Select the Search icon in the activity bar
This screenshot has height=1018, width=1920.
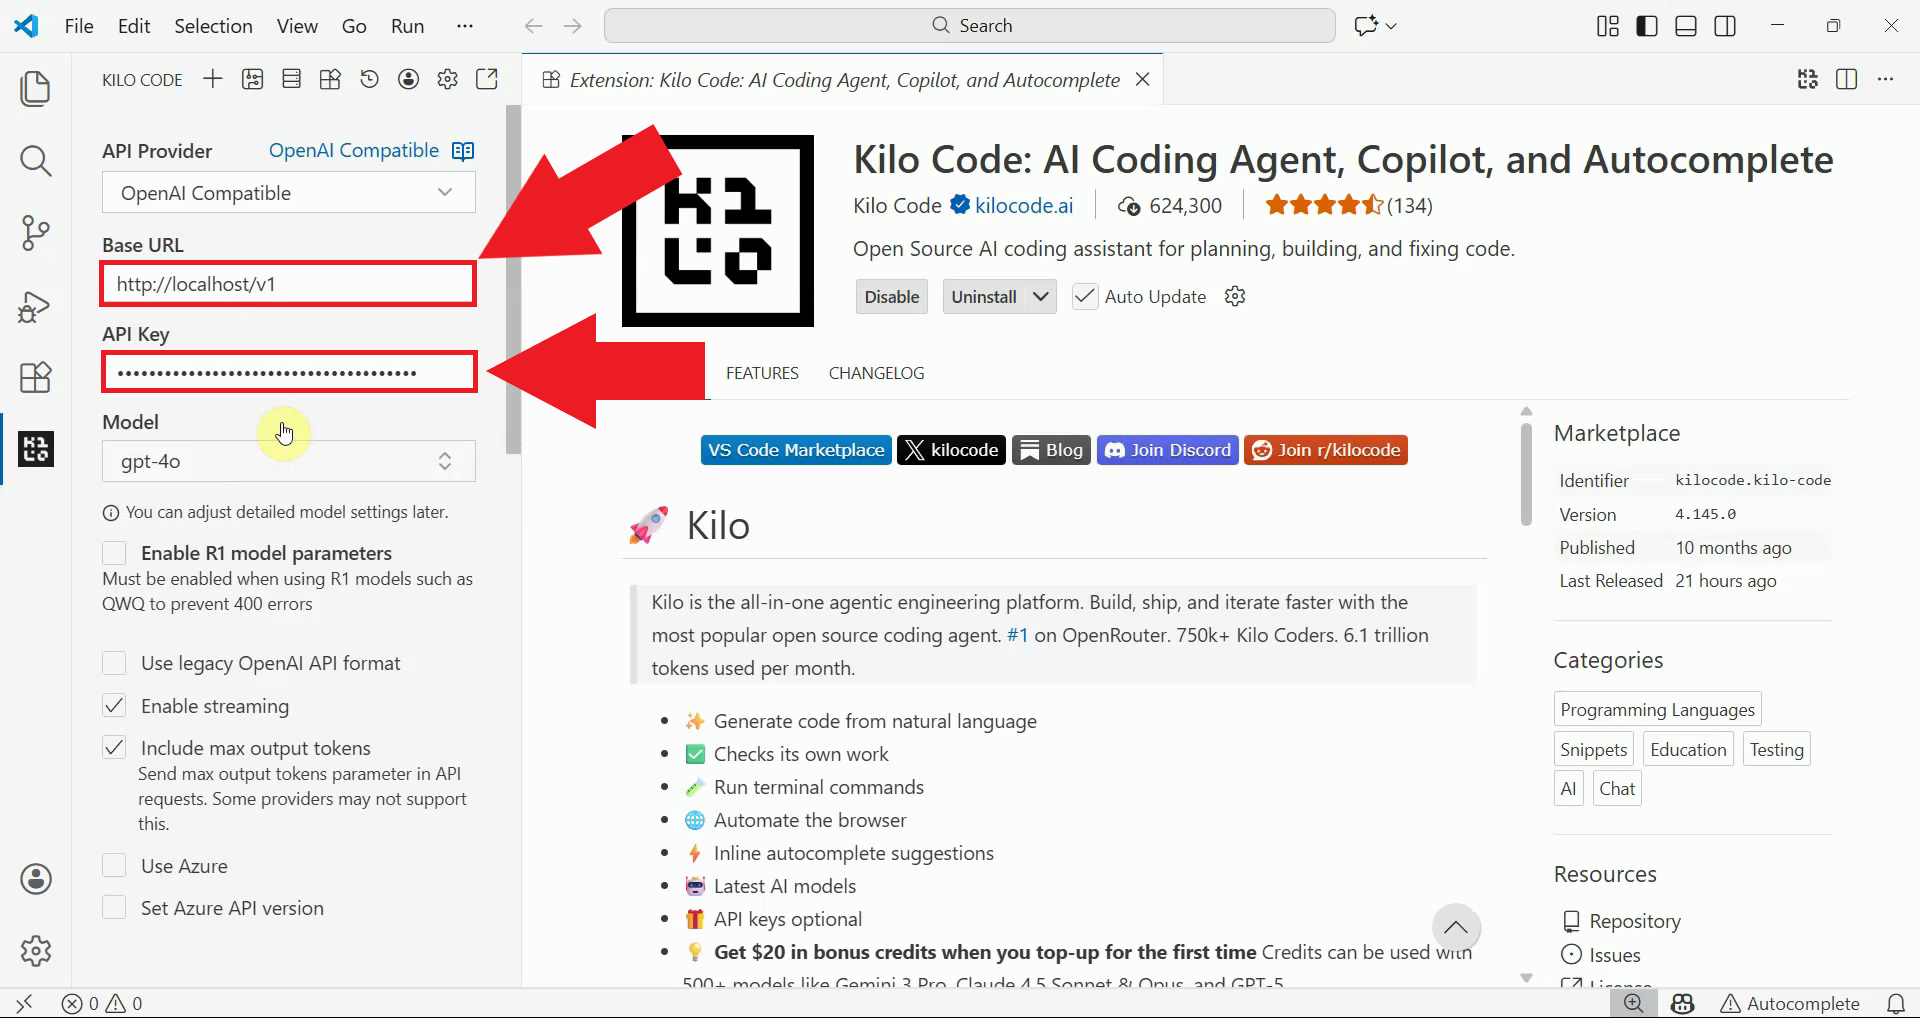[x=36, y=160]
